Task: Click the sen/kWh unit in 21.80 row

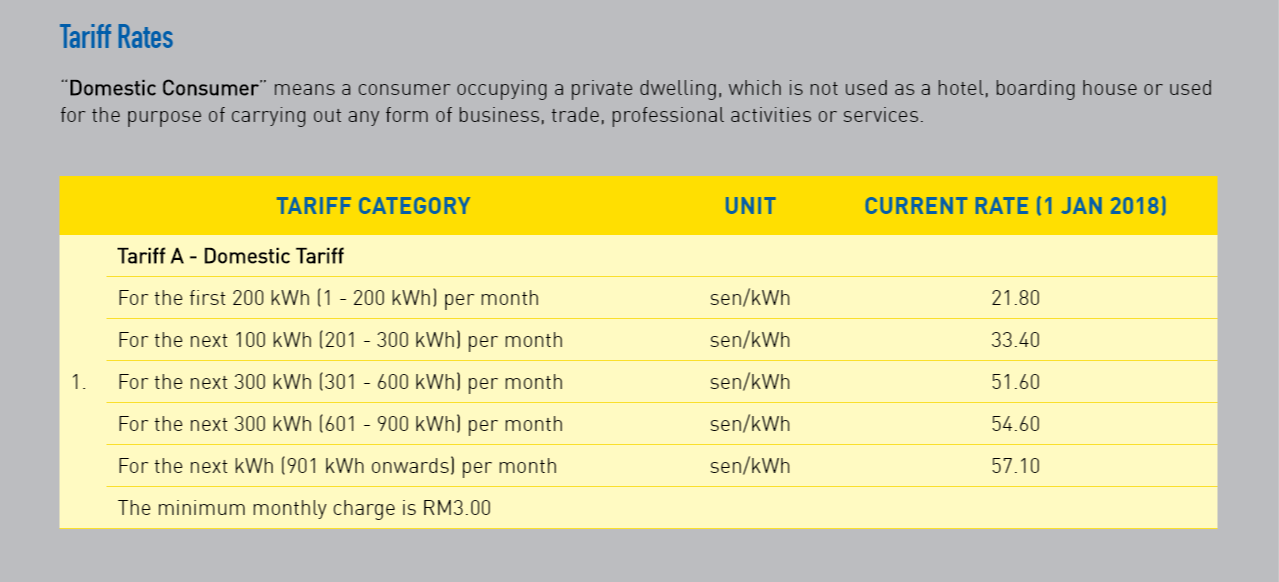Action: coord(750,298)
